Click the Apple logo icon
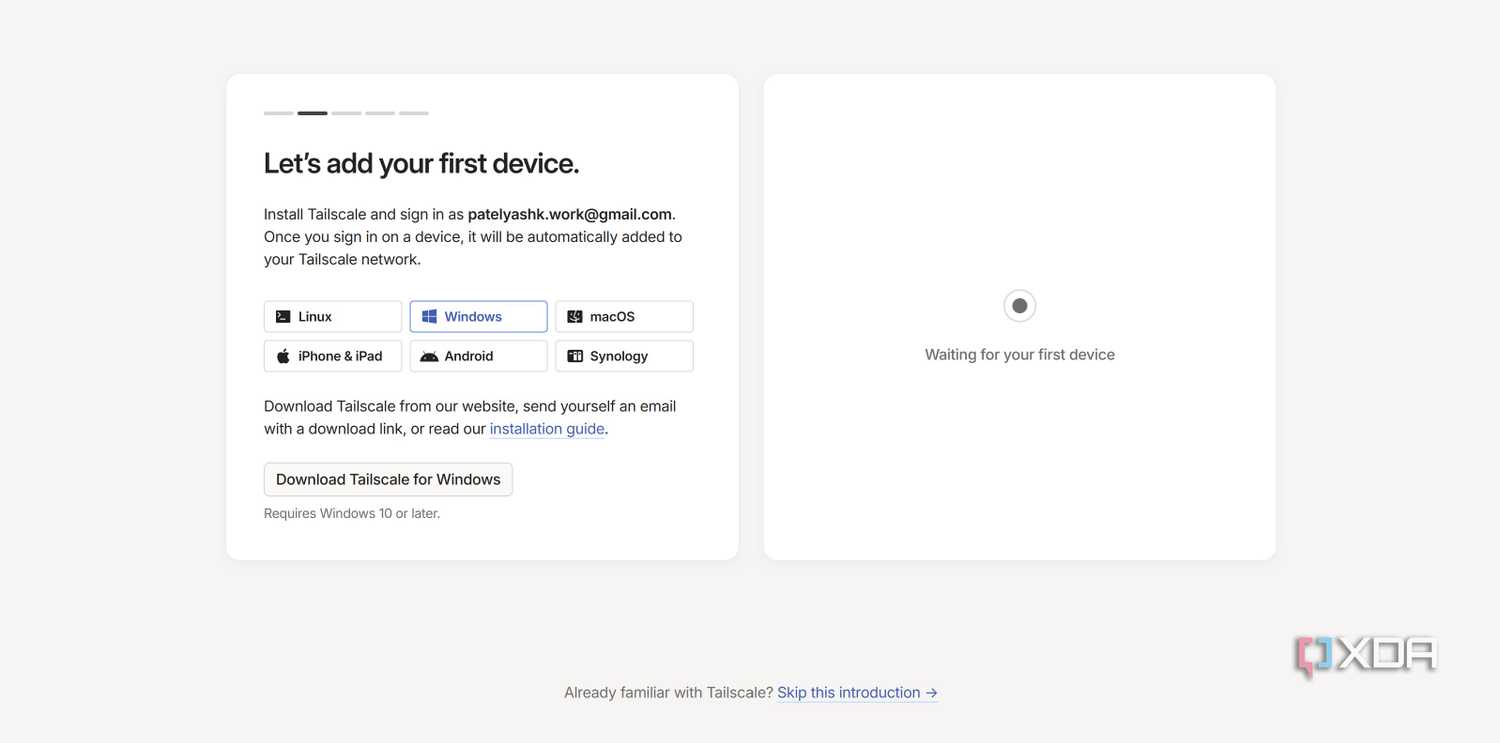 tap(283, 356)
